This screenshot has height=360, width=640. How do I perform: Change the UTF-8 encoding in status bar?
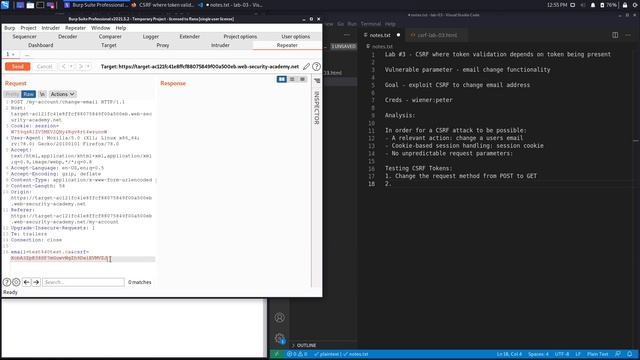[x=562, y=354]
